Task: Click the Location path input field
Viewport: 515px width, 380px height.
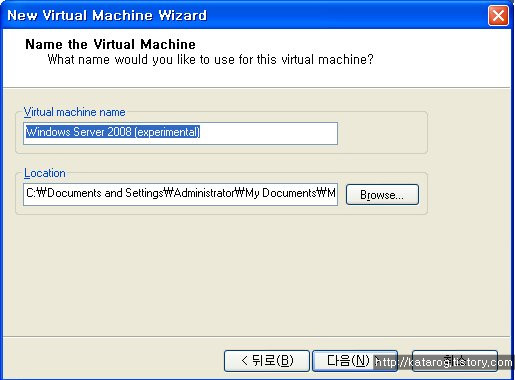Action: point(180,194)
